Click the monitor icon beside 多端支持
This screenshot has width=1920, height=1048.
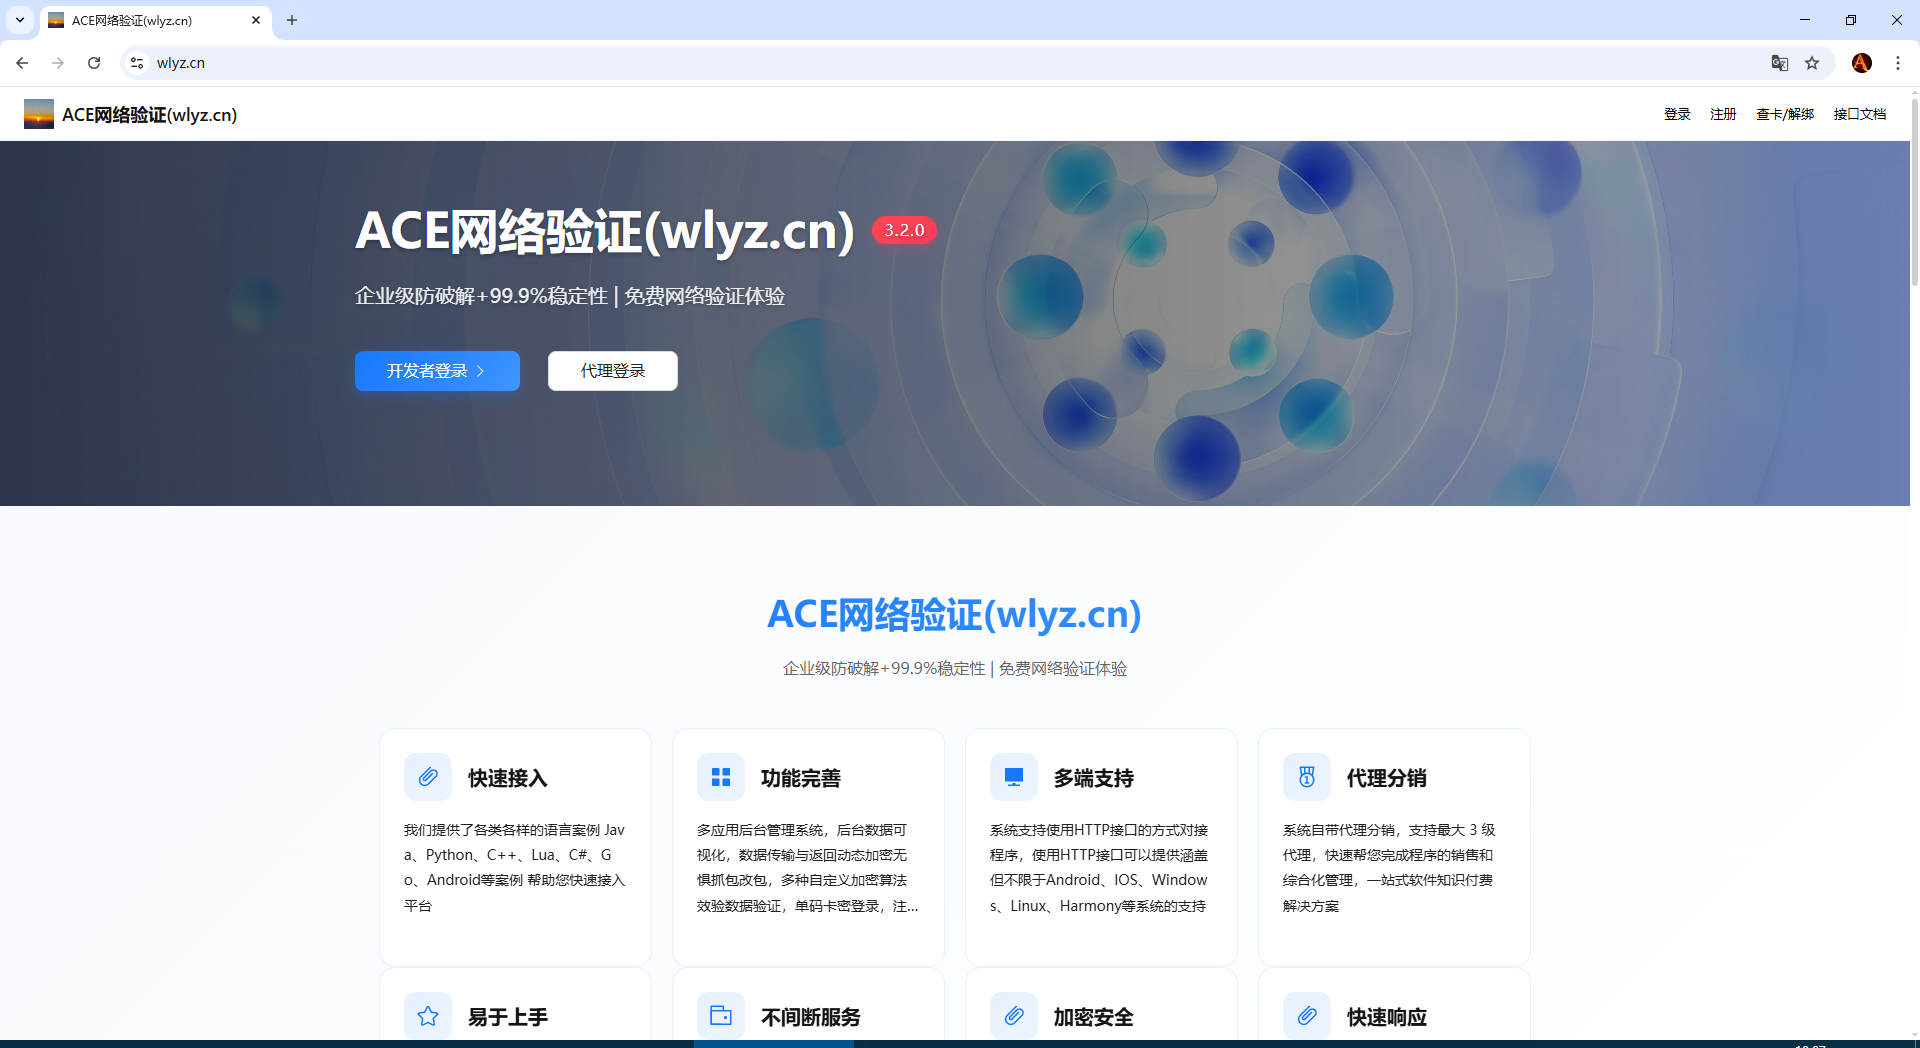point(1014,777)
